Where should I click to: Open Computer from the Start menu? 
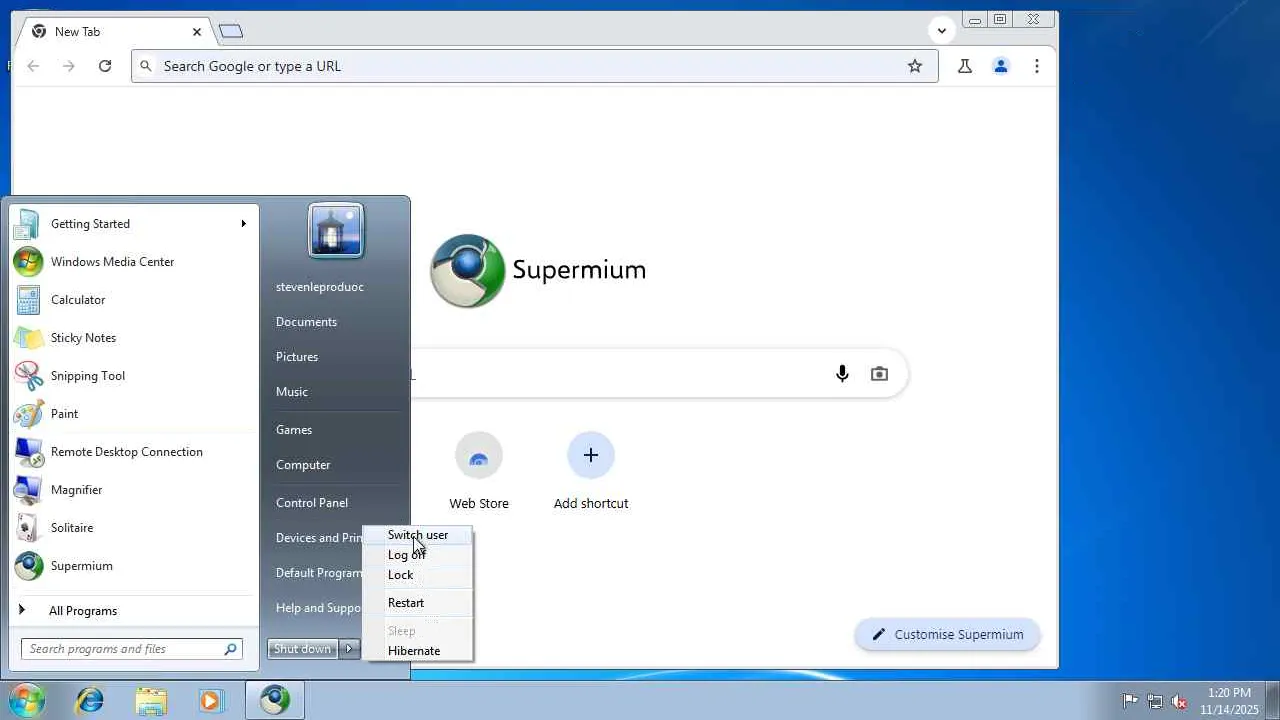pyautogui.click(x=303, y=465)
